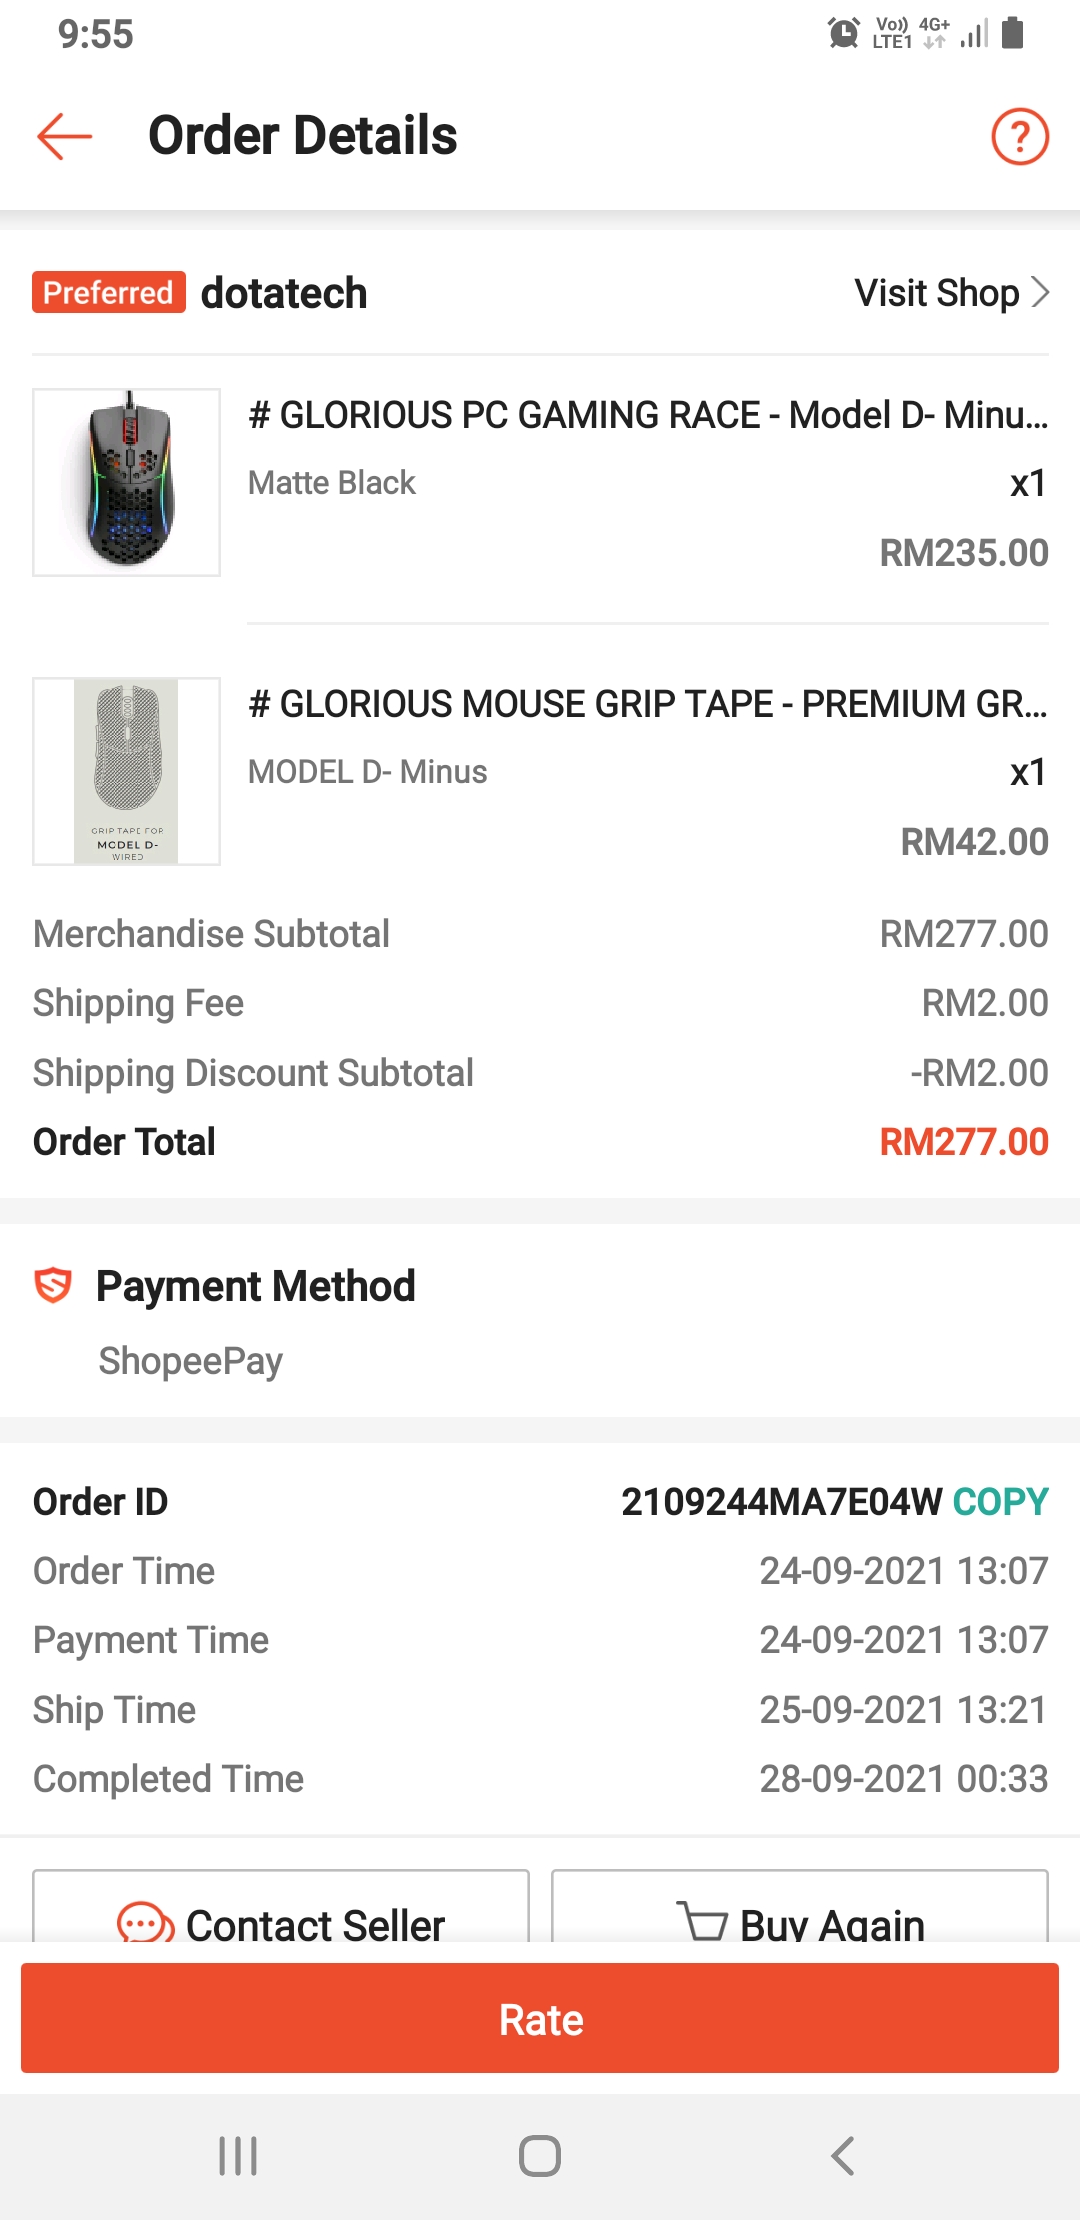Tap the Order Total amount RM277.00
This screenshot has height=2220, width=1080.
click(964, 1142)
